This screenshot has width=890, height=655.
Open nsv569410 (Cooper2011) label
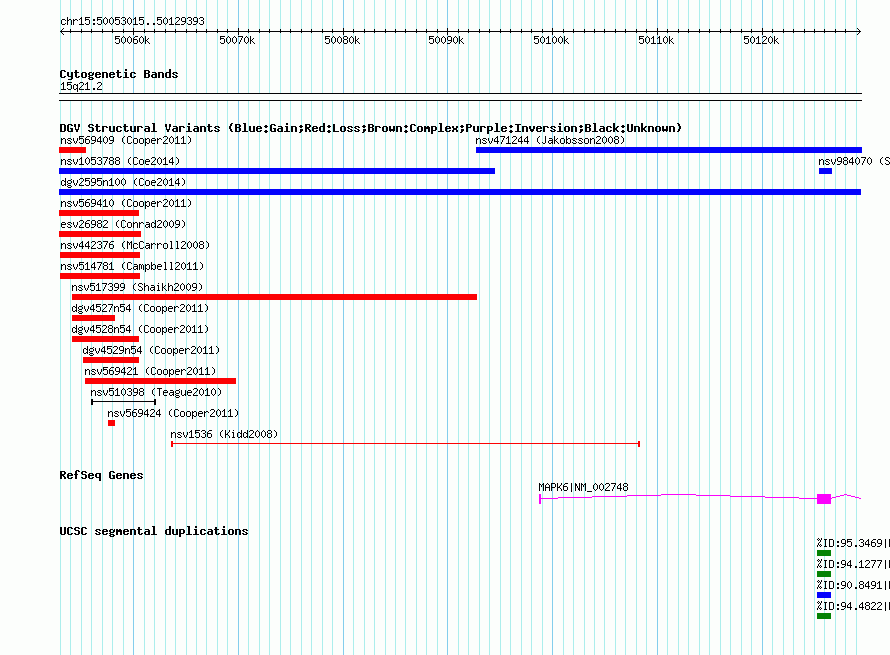coord(126,203)
